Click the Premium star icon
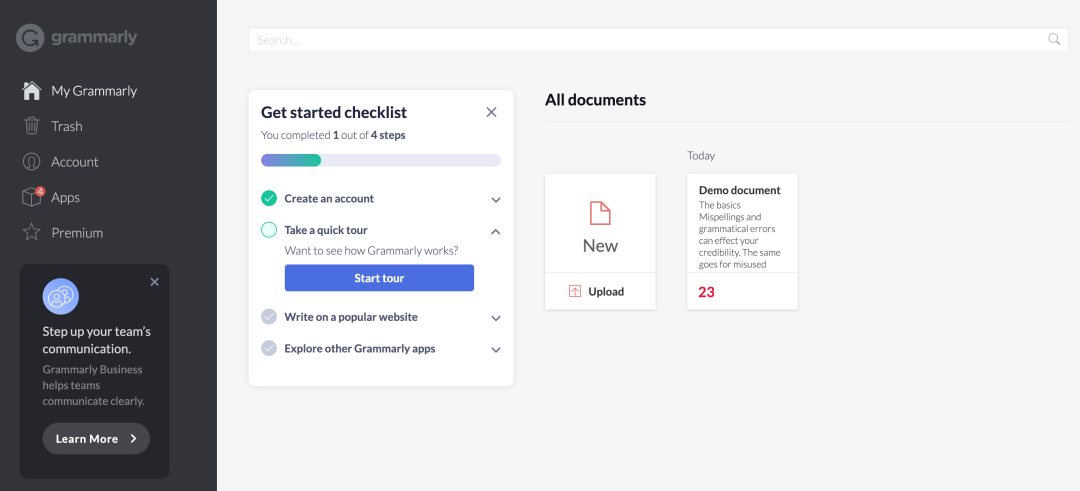This screenshot has height=491, width=1080. 32,233
